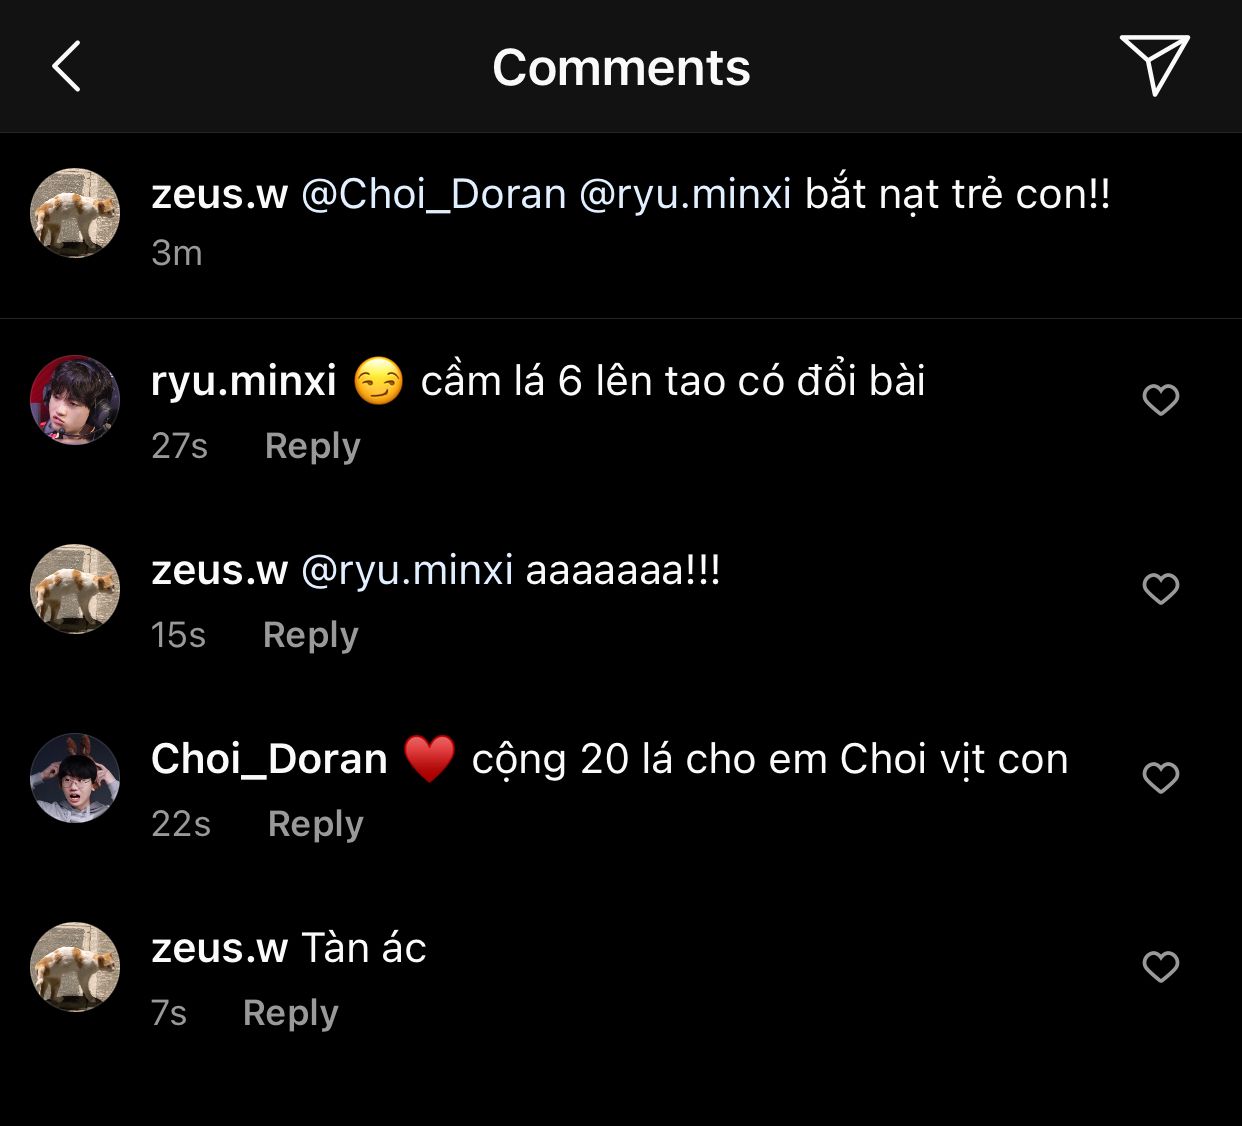Open @ryu.minxi mention in zeus.w's reply

(x=407, y=571)
